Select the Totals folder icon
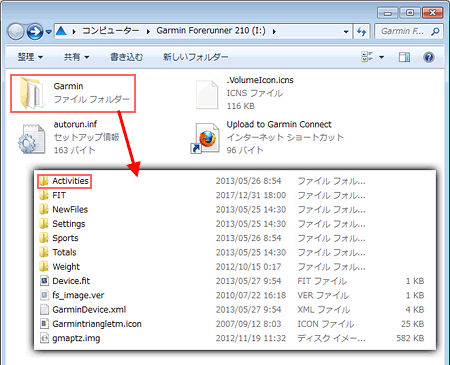 44,252
